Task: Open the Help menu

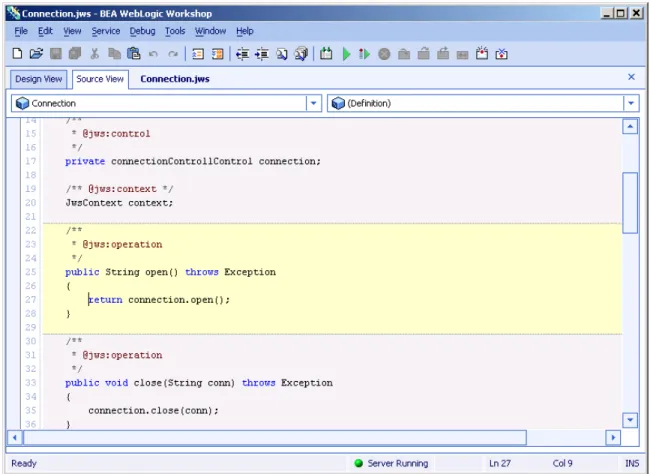Action: [x=245, y=31]
